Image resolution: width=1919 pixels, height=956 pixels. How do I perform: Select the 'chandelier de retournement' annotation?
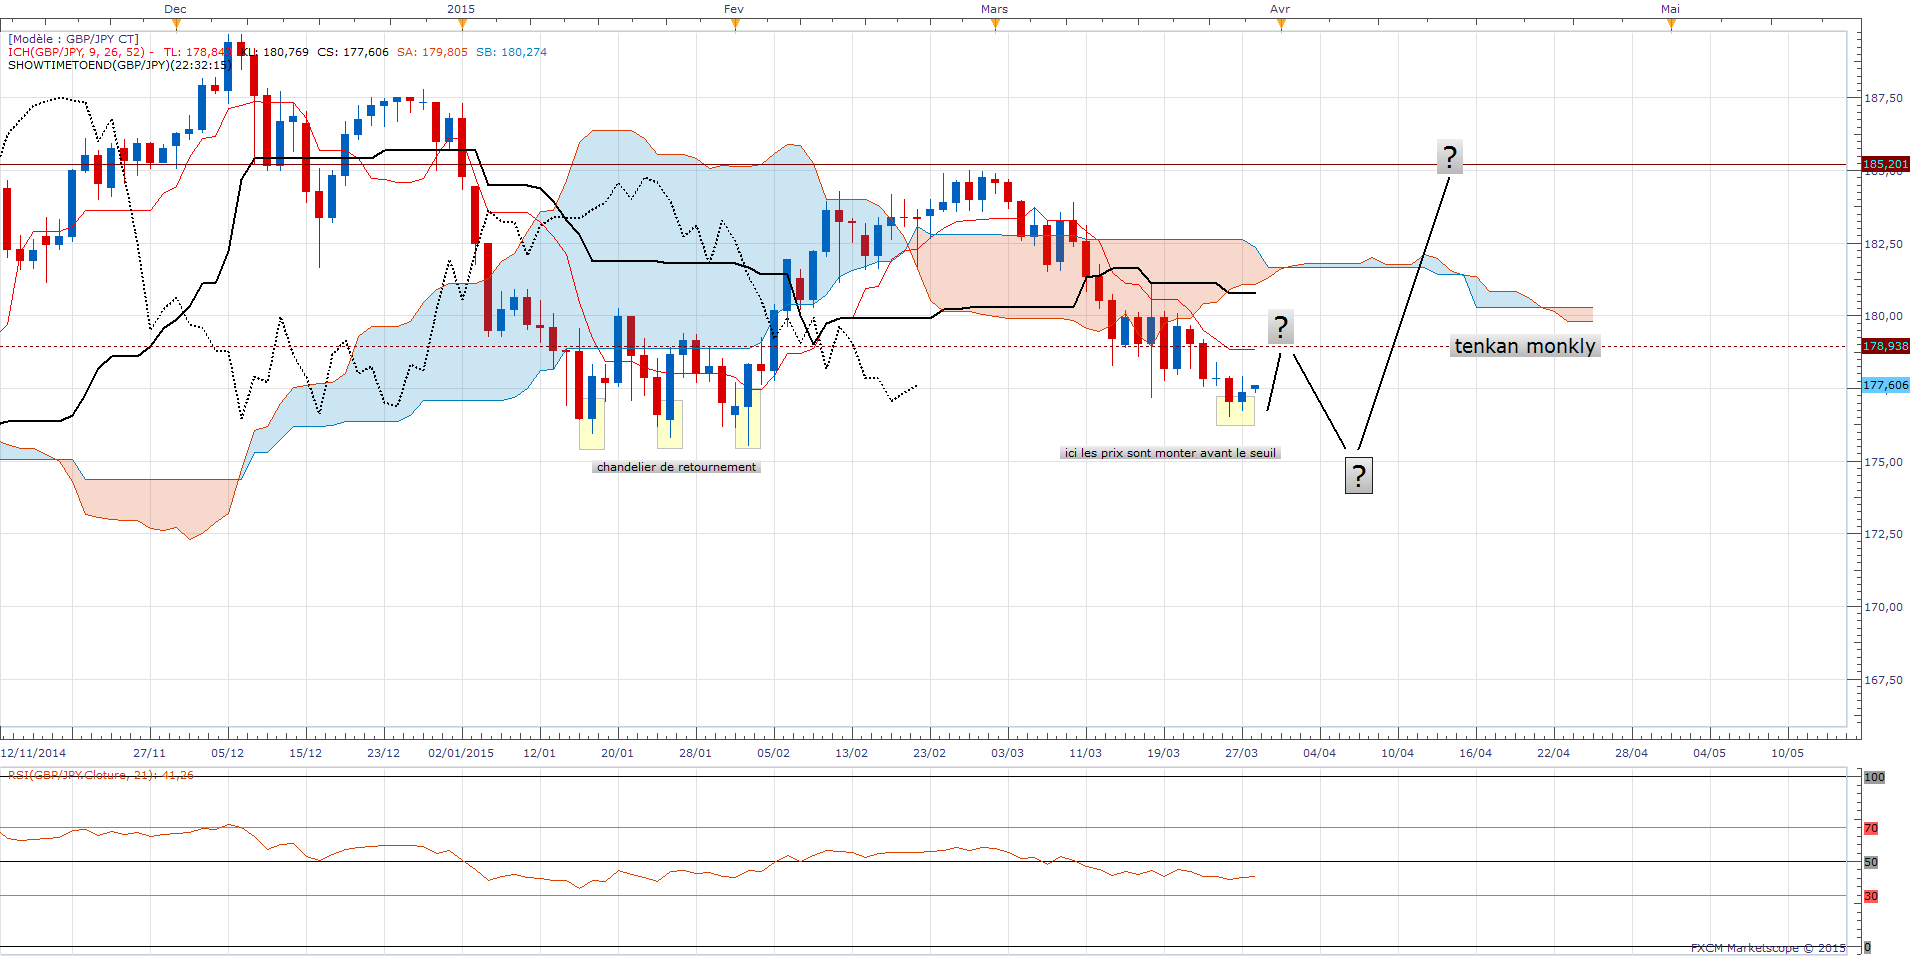click(x=676, y=467)
